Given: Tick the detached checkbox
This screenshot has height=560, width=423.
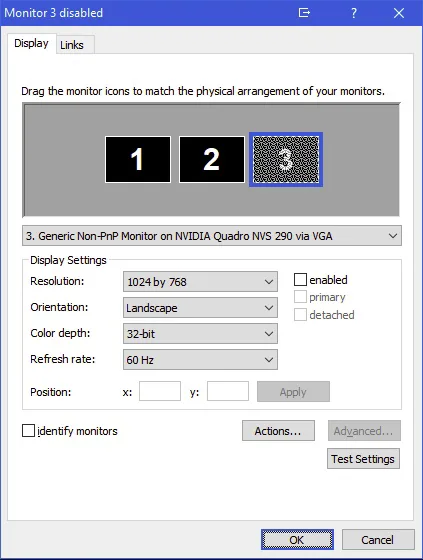Looking at the screenshot, I should point(300,315).
